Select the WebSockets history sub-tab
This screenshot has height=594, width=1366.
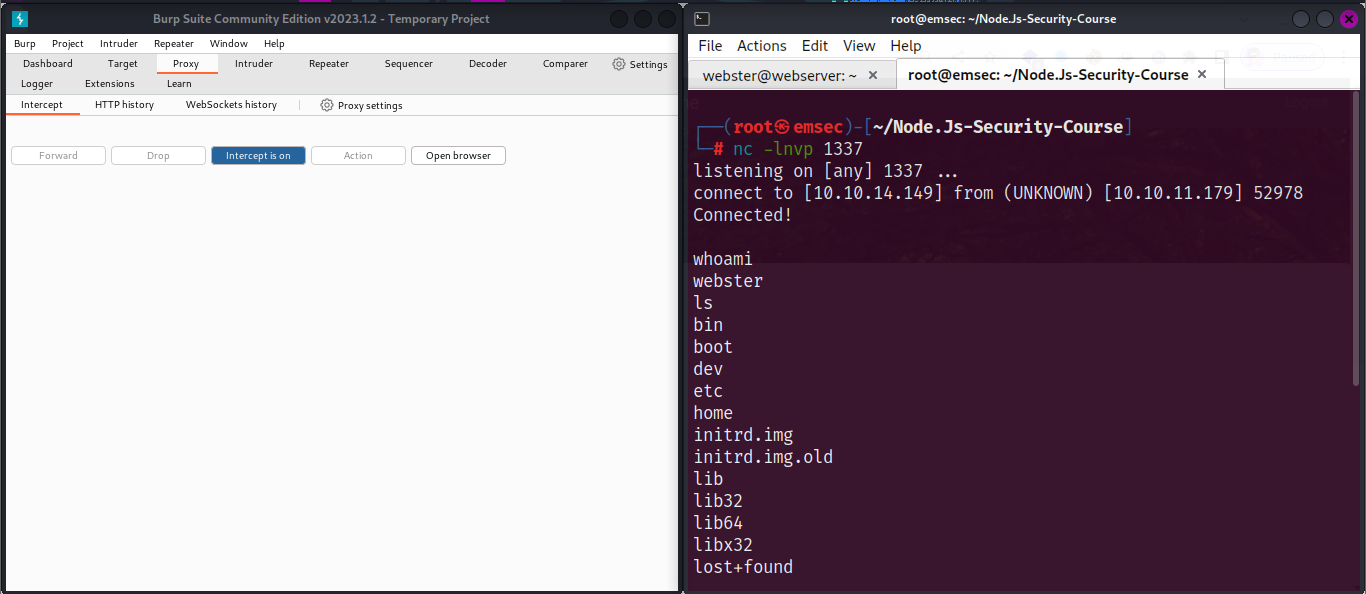pos(231,105)
